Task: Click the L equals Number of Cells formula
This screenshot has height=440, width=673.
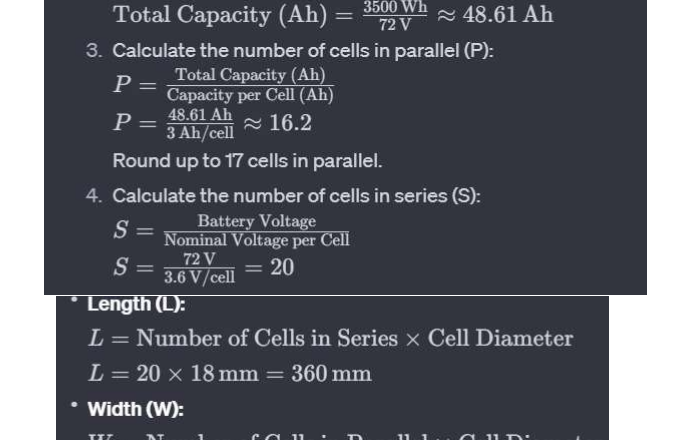Action: click(x=330, y=338)
